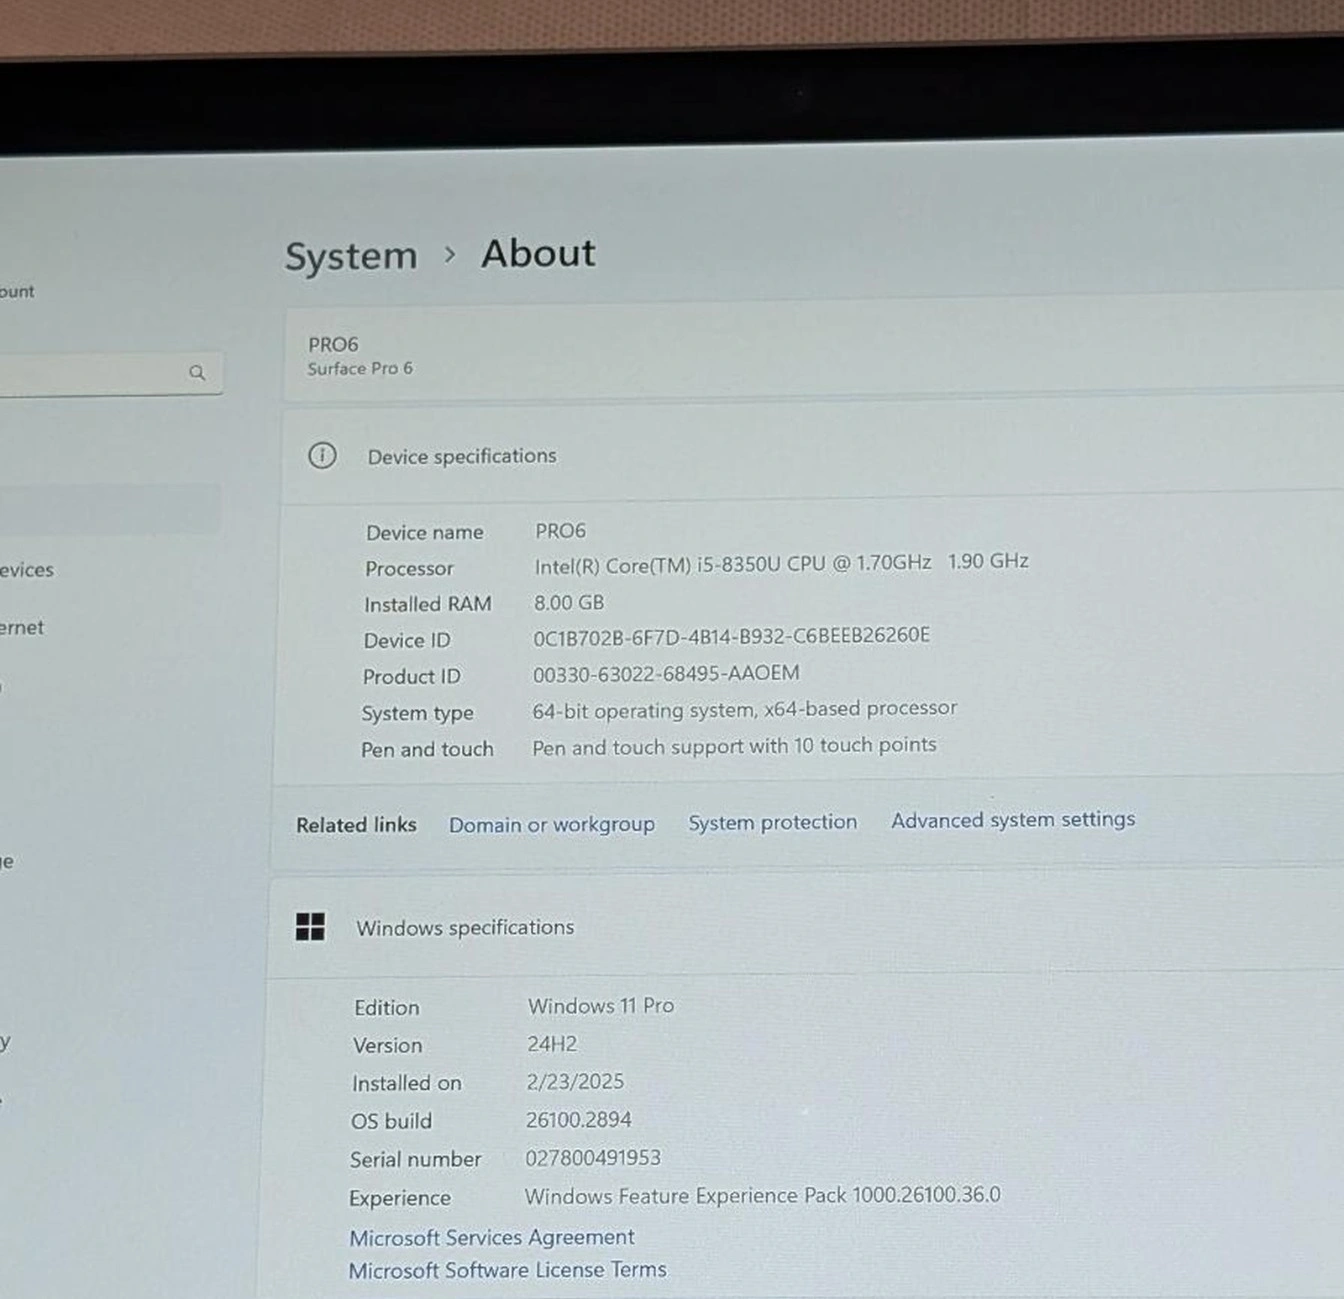Click the Installed RAM value 8.00 GB
The width and height of the screenshot is (1344, 1299).
click(x=569, y=602)
